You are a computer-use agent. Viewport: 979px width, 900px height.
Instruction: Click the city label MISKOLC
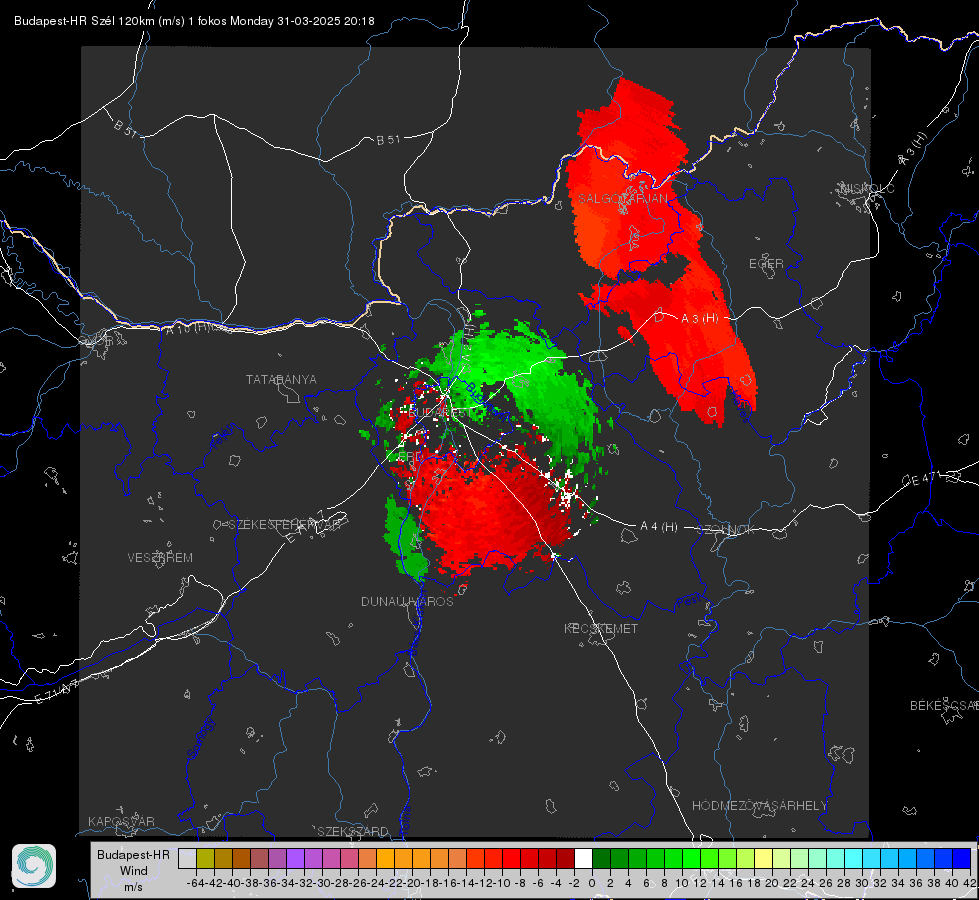point(867,188)
